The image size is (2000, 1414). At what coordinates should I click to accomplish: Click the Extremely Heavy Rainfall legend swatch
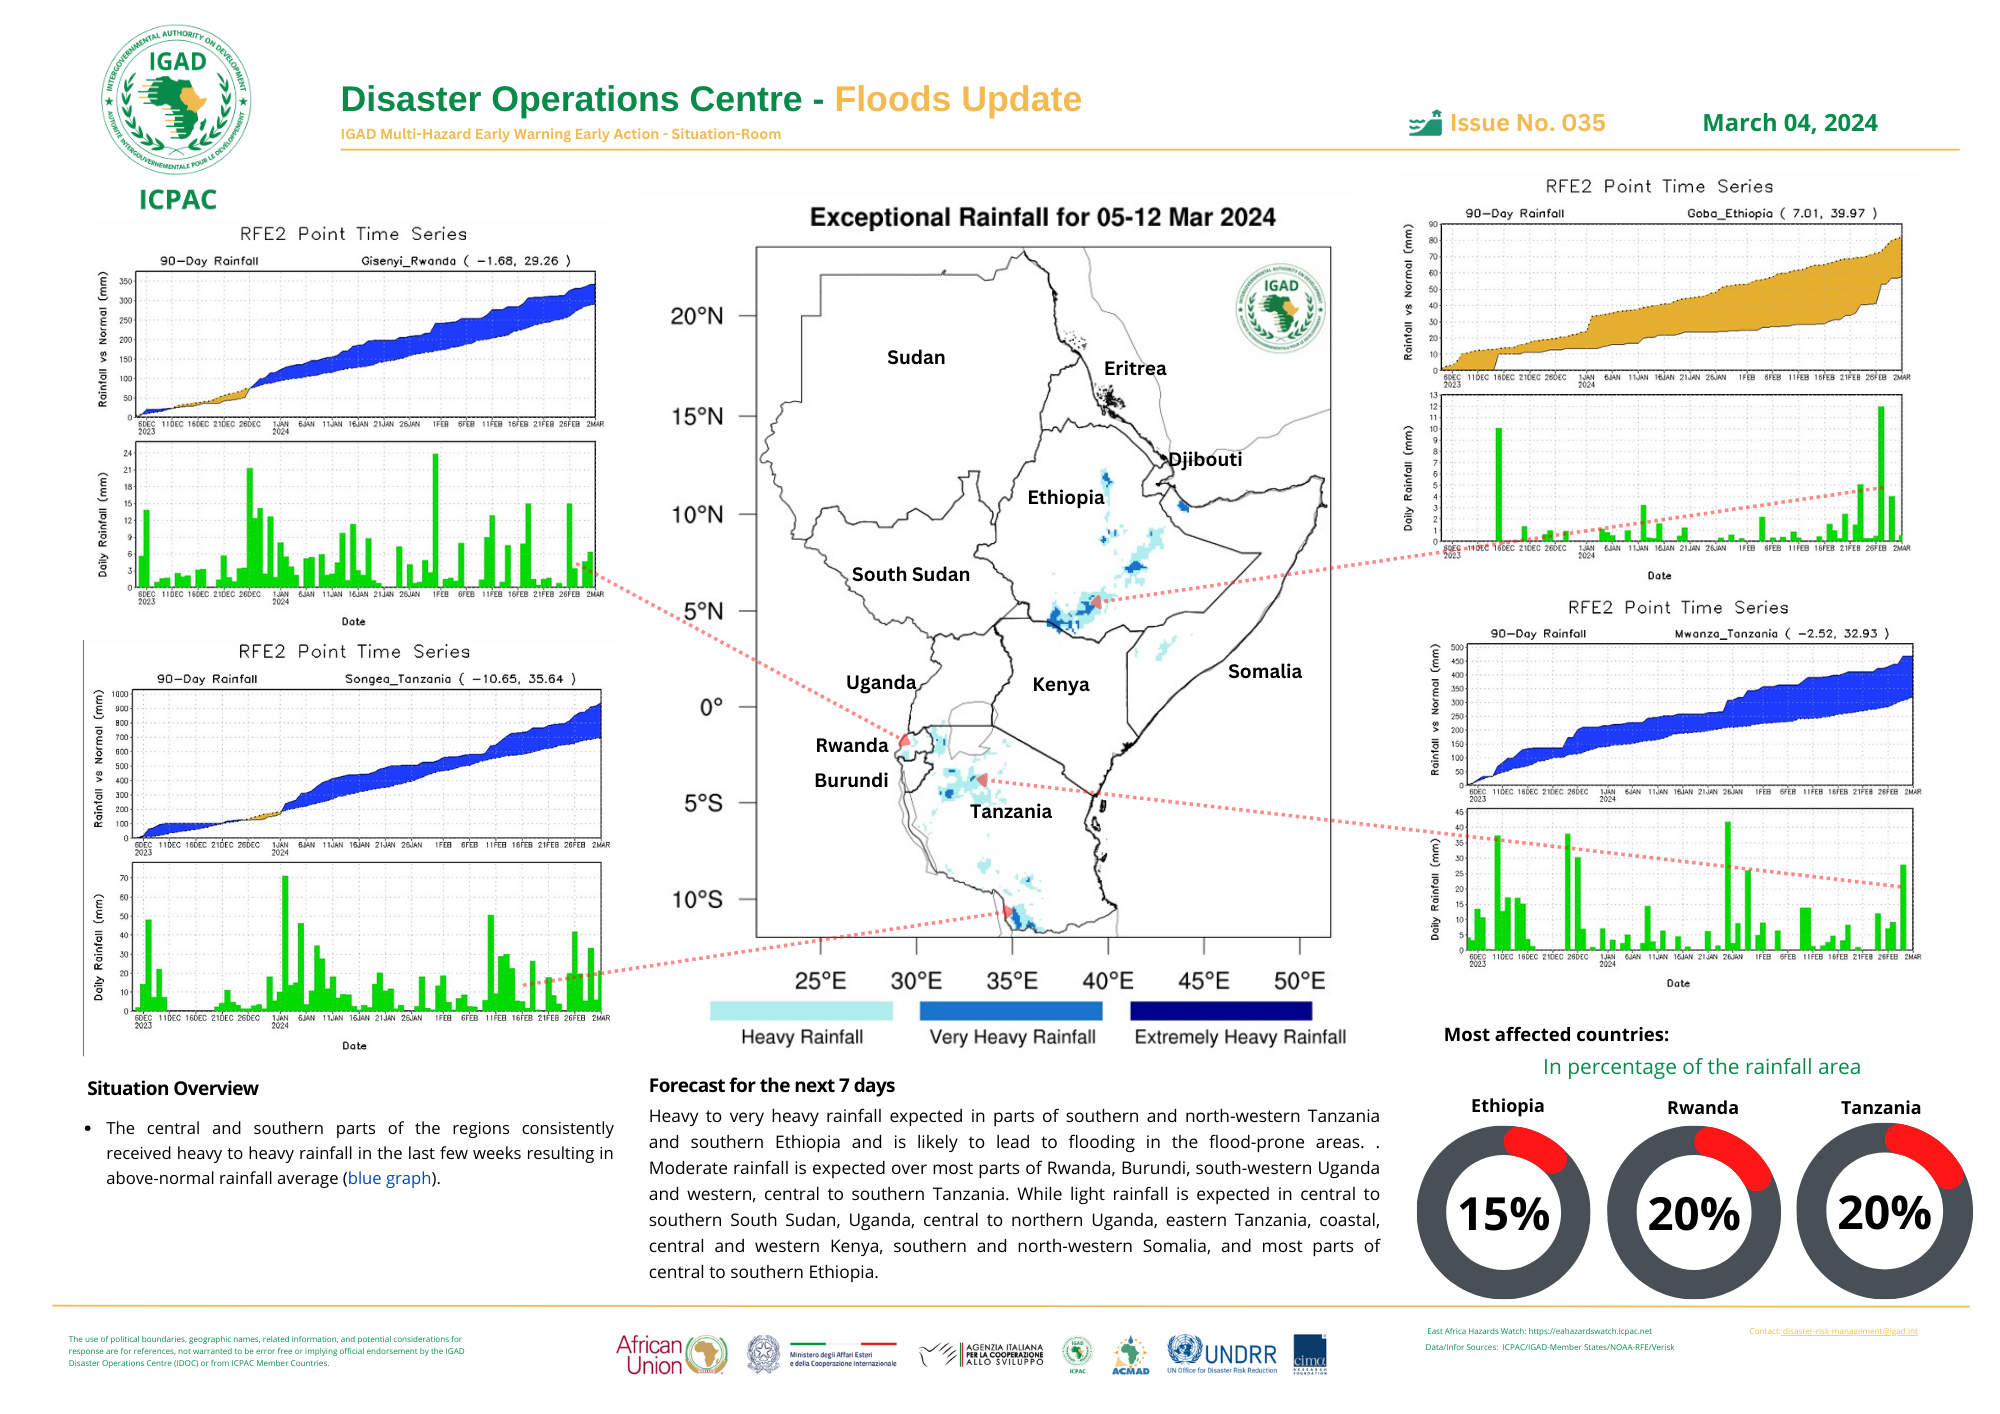pyautogui.click(x=1220, y=1011)
